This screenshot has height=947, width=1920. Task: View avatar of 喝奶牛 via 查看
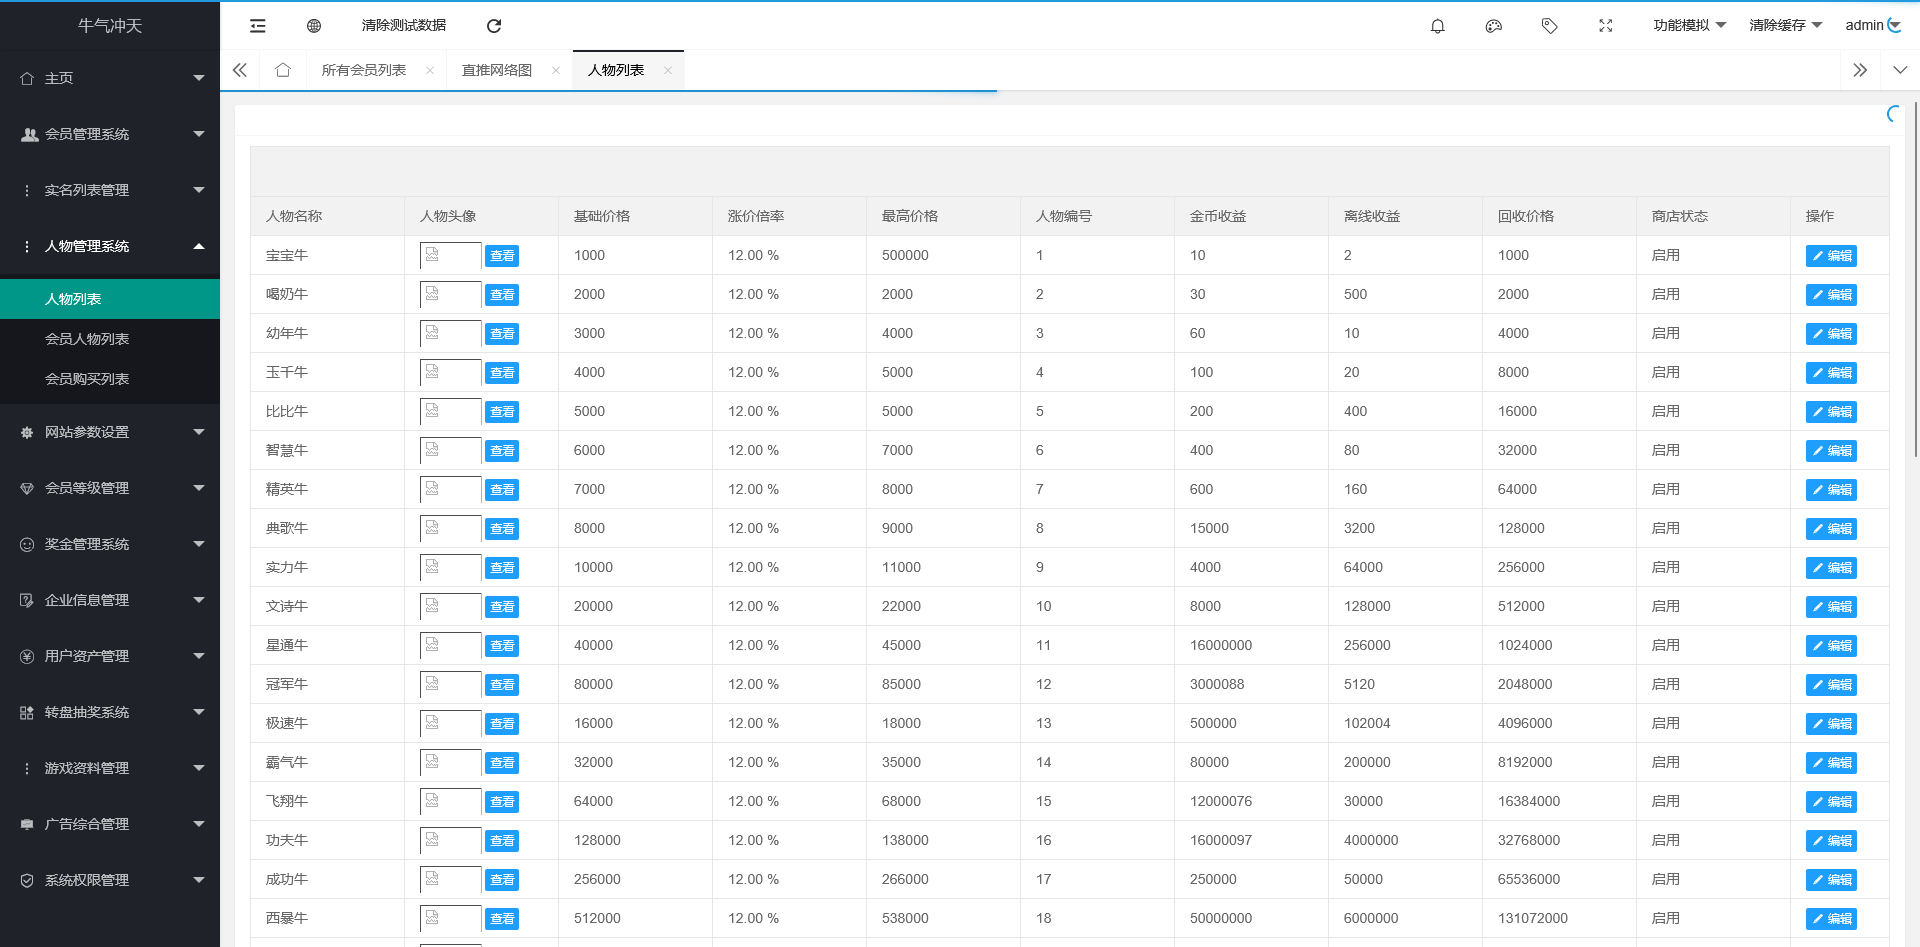coord(502,295)
